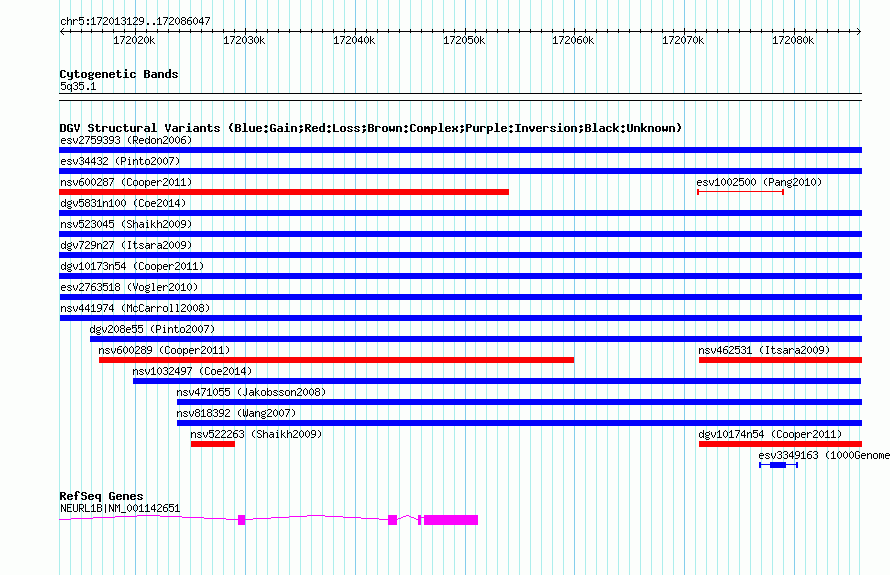Click the 172050k ruler tick label
Viewport: 890px width, 575px height.
pos(464,40)
